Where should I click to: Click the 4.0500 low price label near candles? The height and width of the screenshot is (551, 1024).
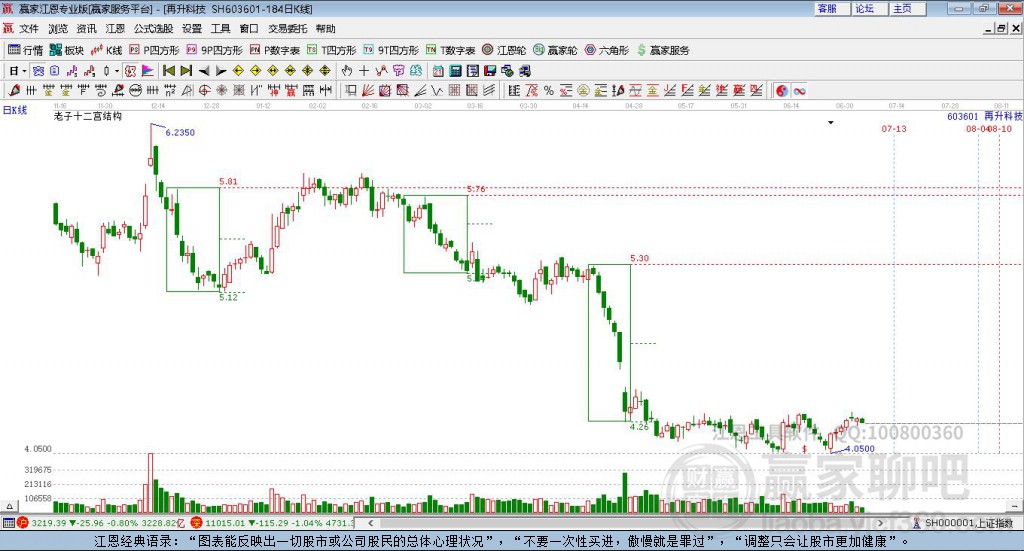[859, 449]
